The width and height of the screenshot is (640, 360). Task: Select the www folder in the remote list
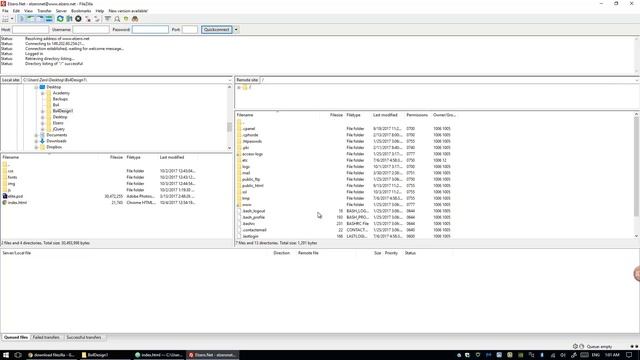247,204
